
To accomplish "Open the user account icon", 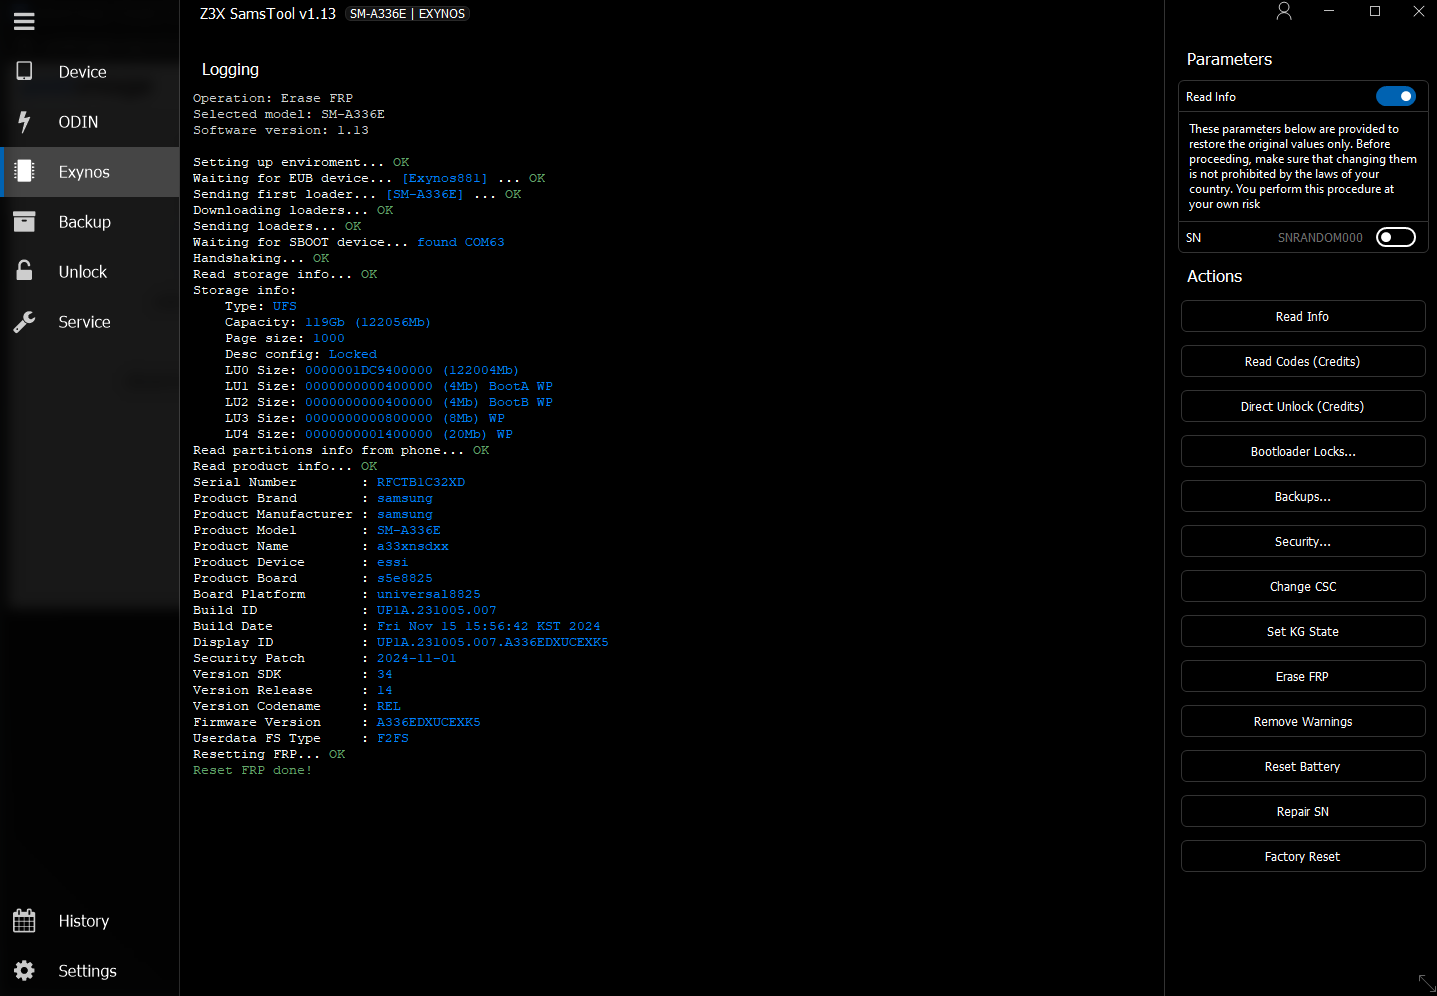I will coord(1284,11).
